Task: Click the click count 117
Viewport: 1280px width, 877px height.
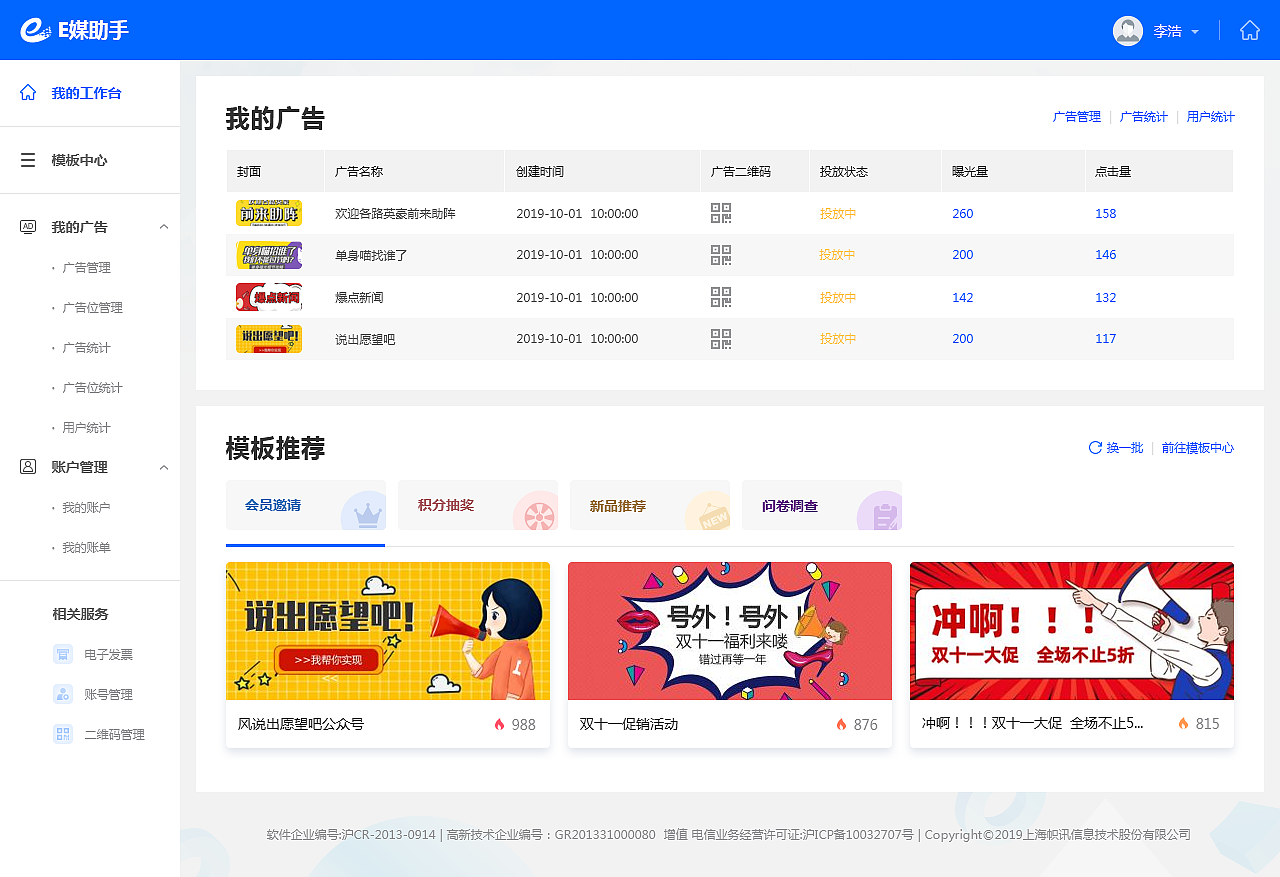Action: tap(1106, 340)
